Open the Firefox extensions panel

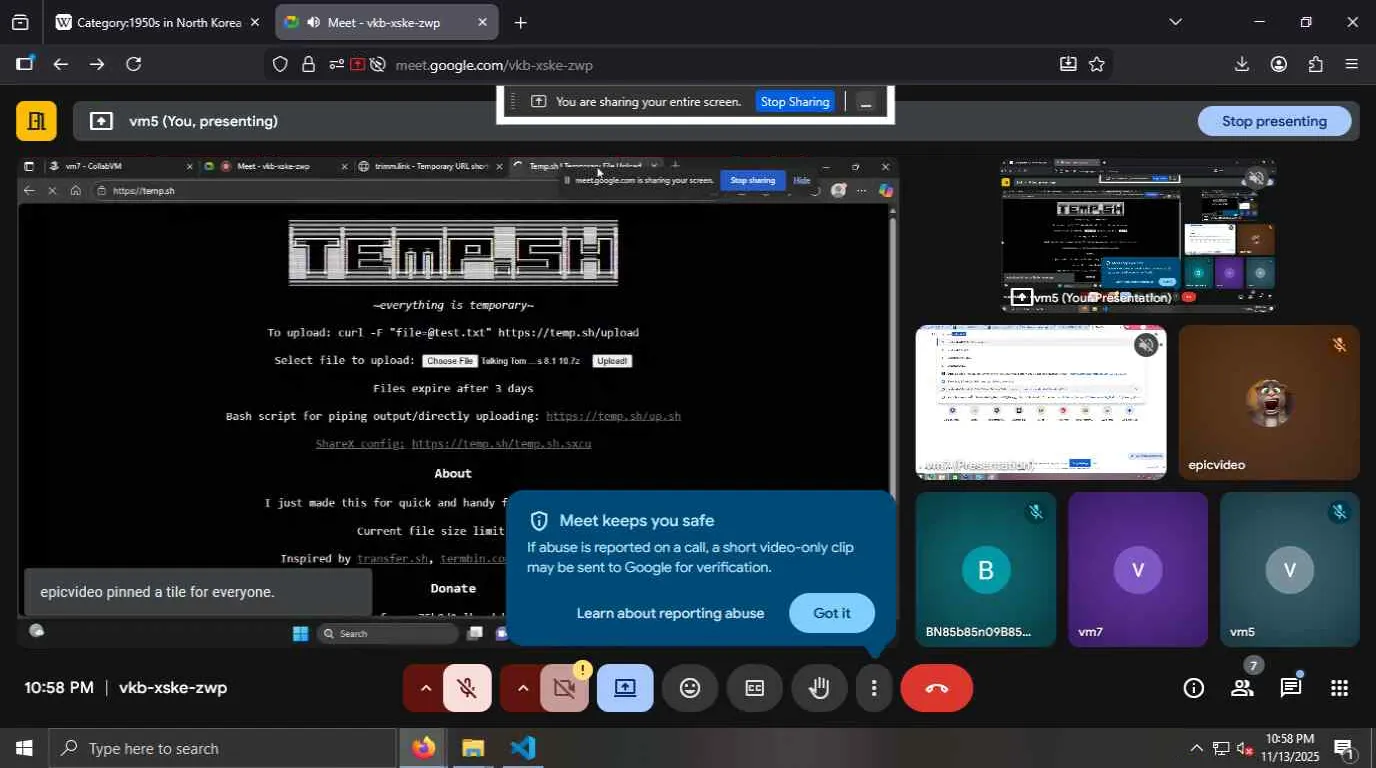tap(1316, 64)
